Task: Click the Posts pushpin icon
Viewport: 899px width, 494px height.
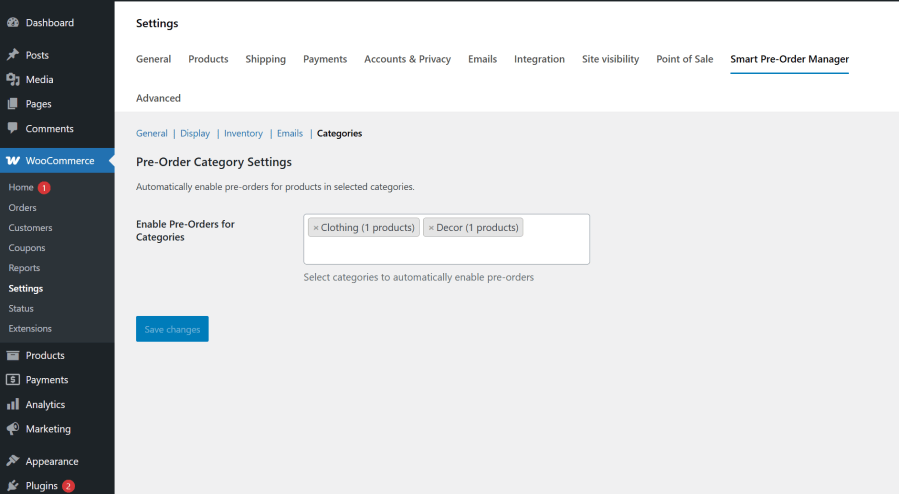Action: 13,54
